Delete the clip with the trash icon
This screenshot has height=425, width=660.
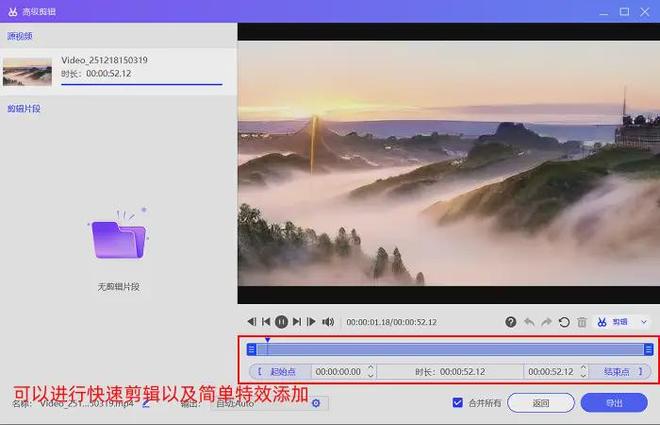coord(581,322)
